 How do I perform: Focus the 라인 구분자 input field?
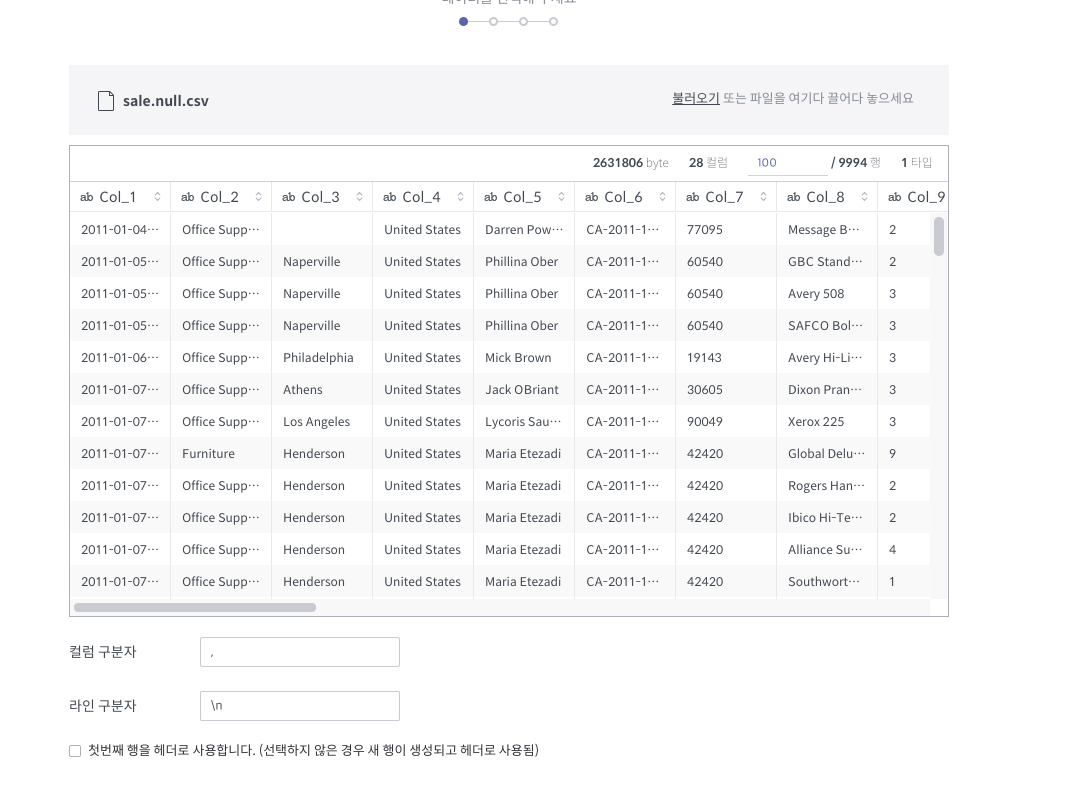point(299,706)
